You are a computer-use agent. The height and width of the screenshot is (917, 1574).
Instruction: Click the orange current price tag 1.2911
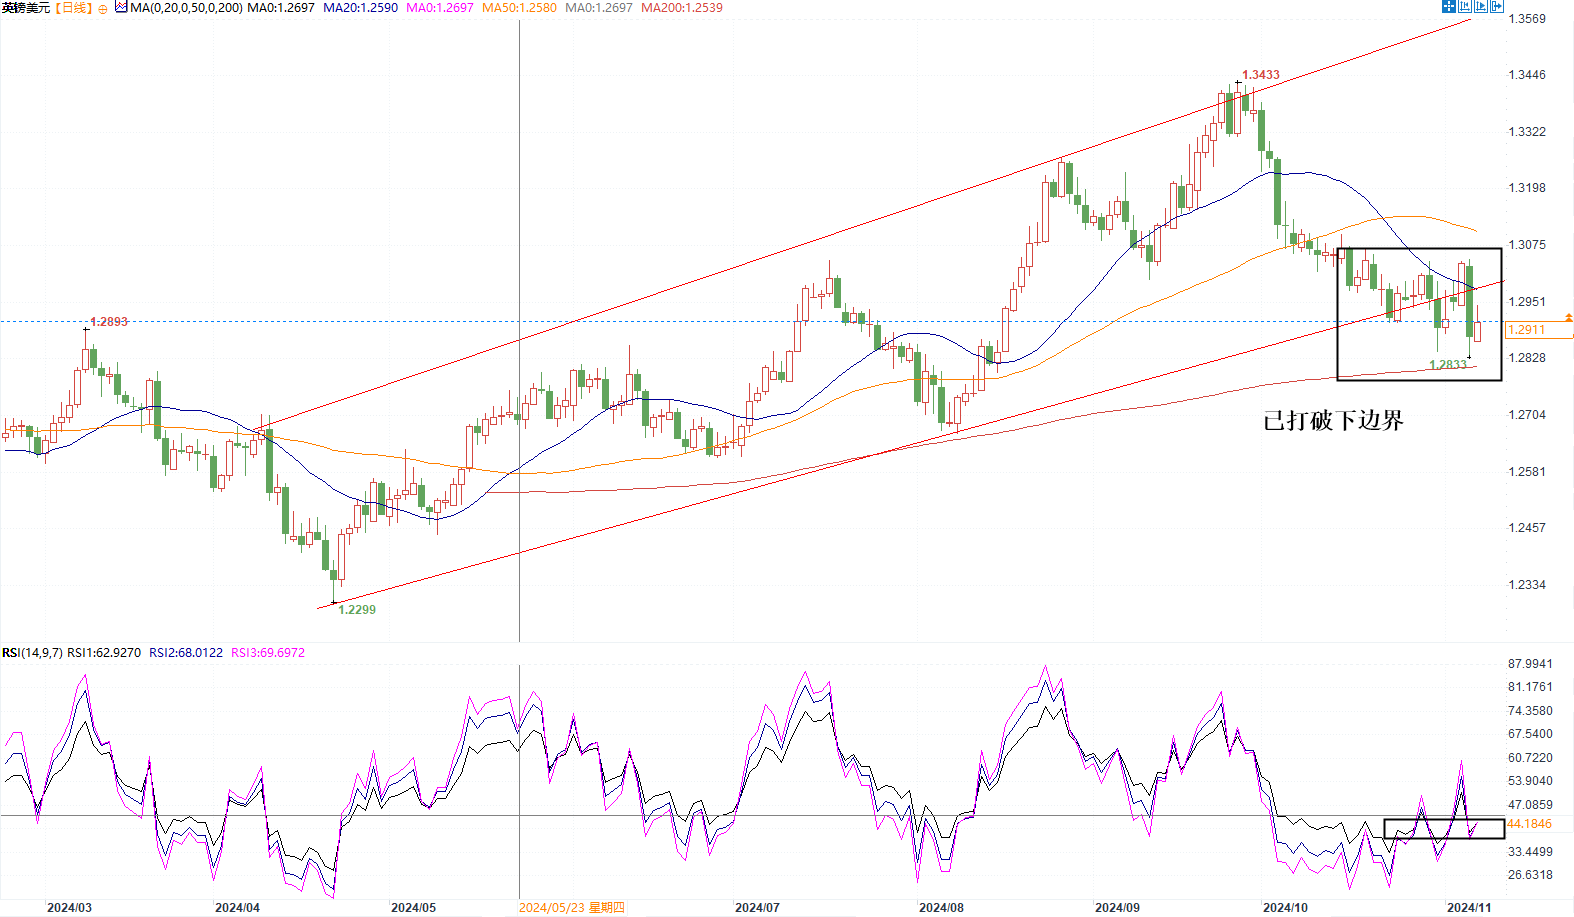[1527, 330]
